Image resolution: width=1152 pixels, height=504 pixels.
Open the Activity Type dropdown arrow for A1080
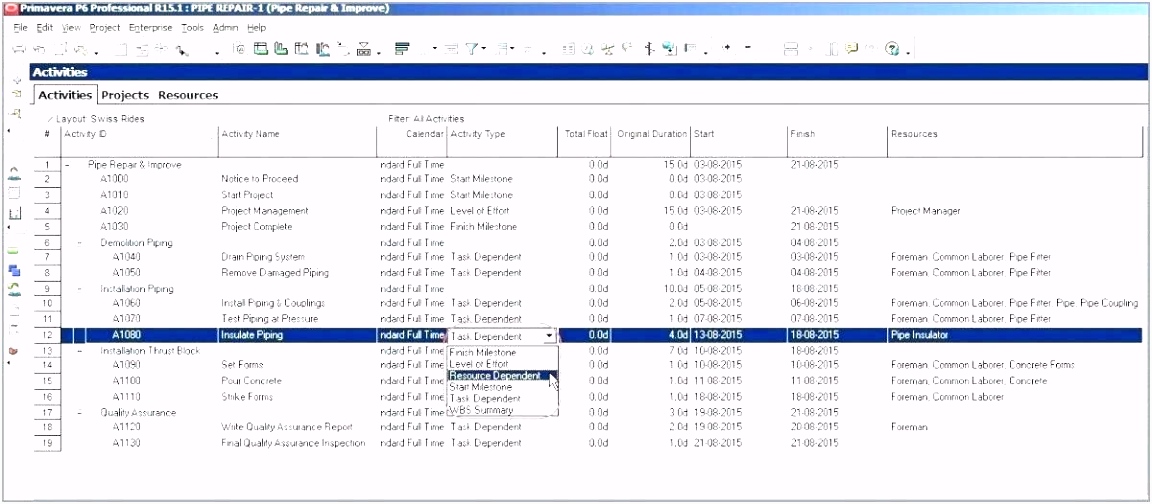pyautogui.click(x=550, y=336)
